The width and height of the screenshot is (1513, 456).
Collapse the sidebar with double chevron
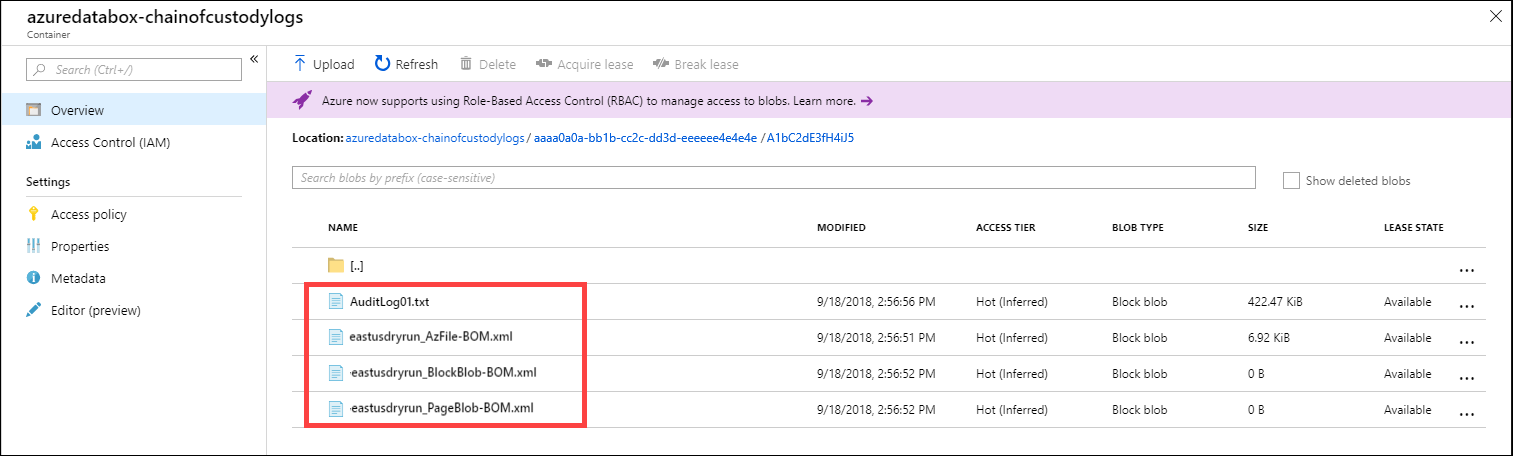point(254,59)
